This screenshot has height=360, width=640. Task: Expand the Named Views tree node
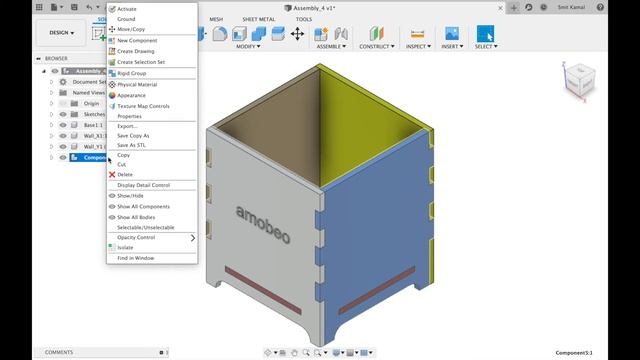(x=51, y=93)
